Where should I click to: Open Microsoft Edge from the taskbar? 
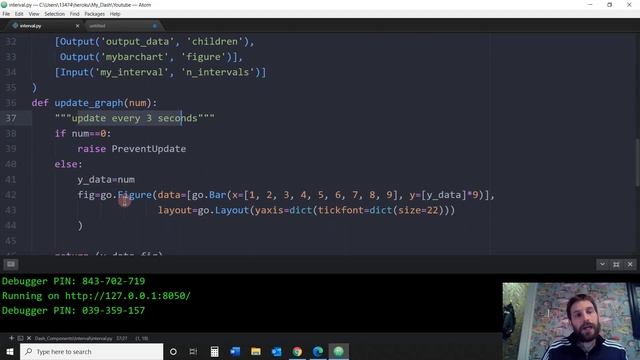pos(318,351)
